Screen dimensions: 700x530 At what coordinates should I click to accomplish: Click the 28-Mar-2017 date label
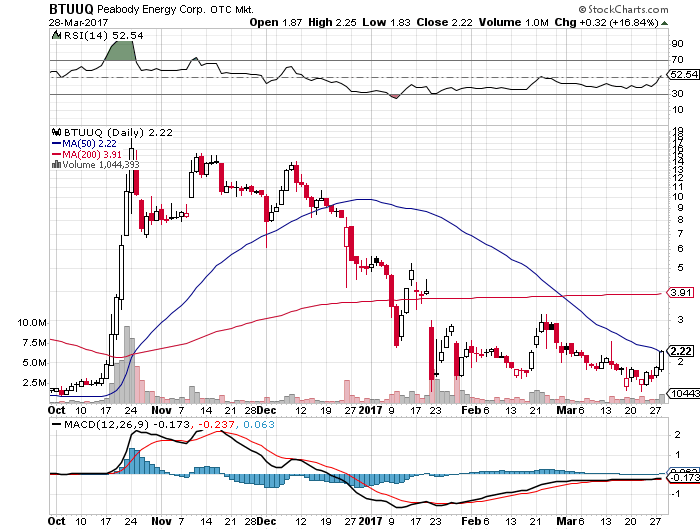78,22
